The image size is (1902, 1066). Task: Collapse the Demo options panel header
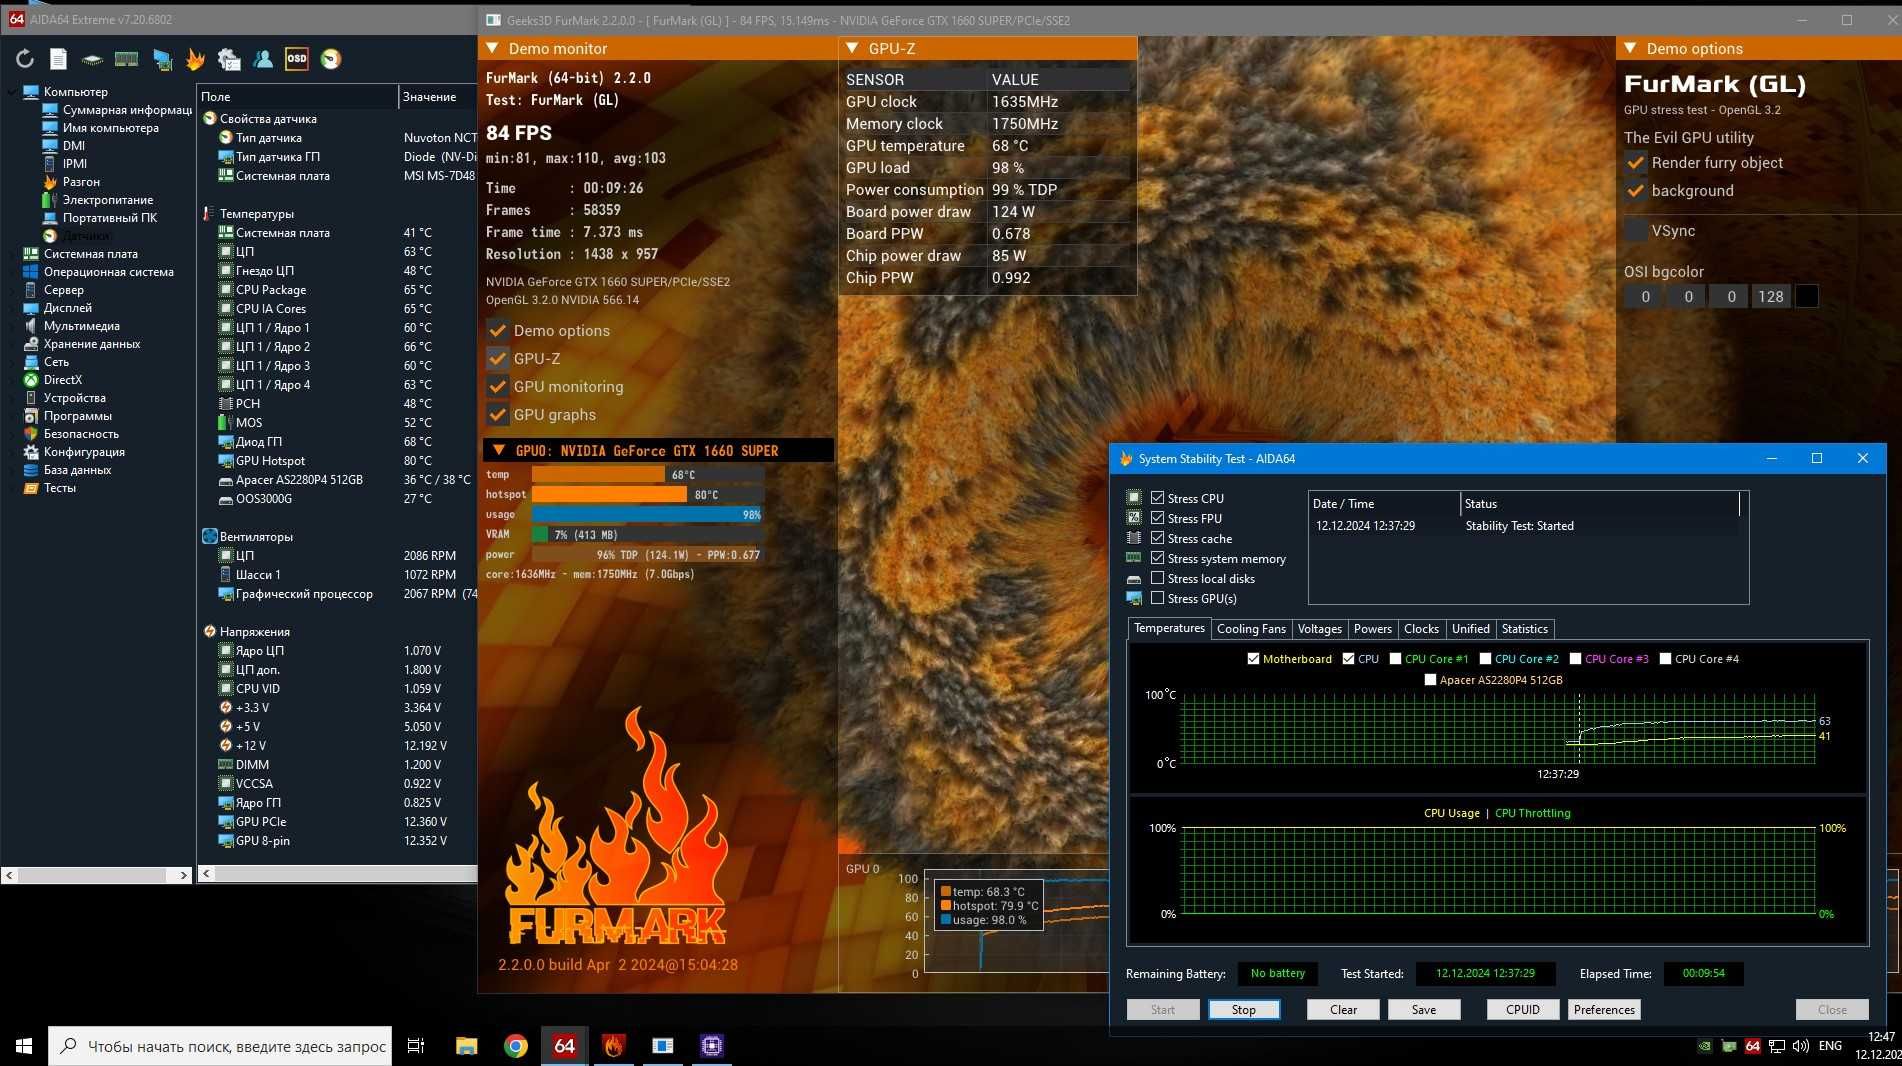[1630, 48]
